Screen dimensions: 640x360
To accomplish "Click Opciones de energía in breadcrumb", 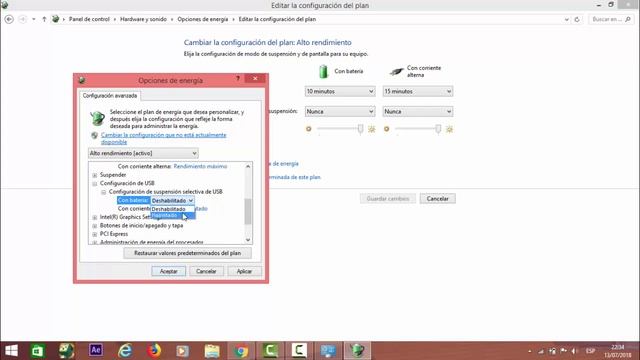I will click(x=202, y=19).
